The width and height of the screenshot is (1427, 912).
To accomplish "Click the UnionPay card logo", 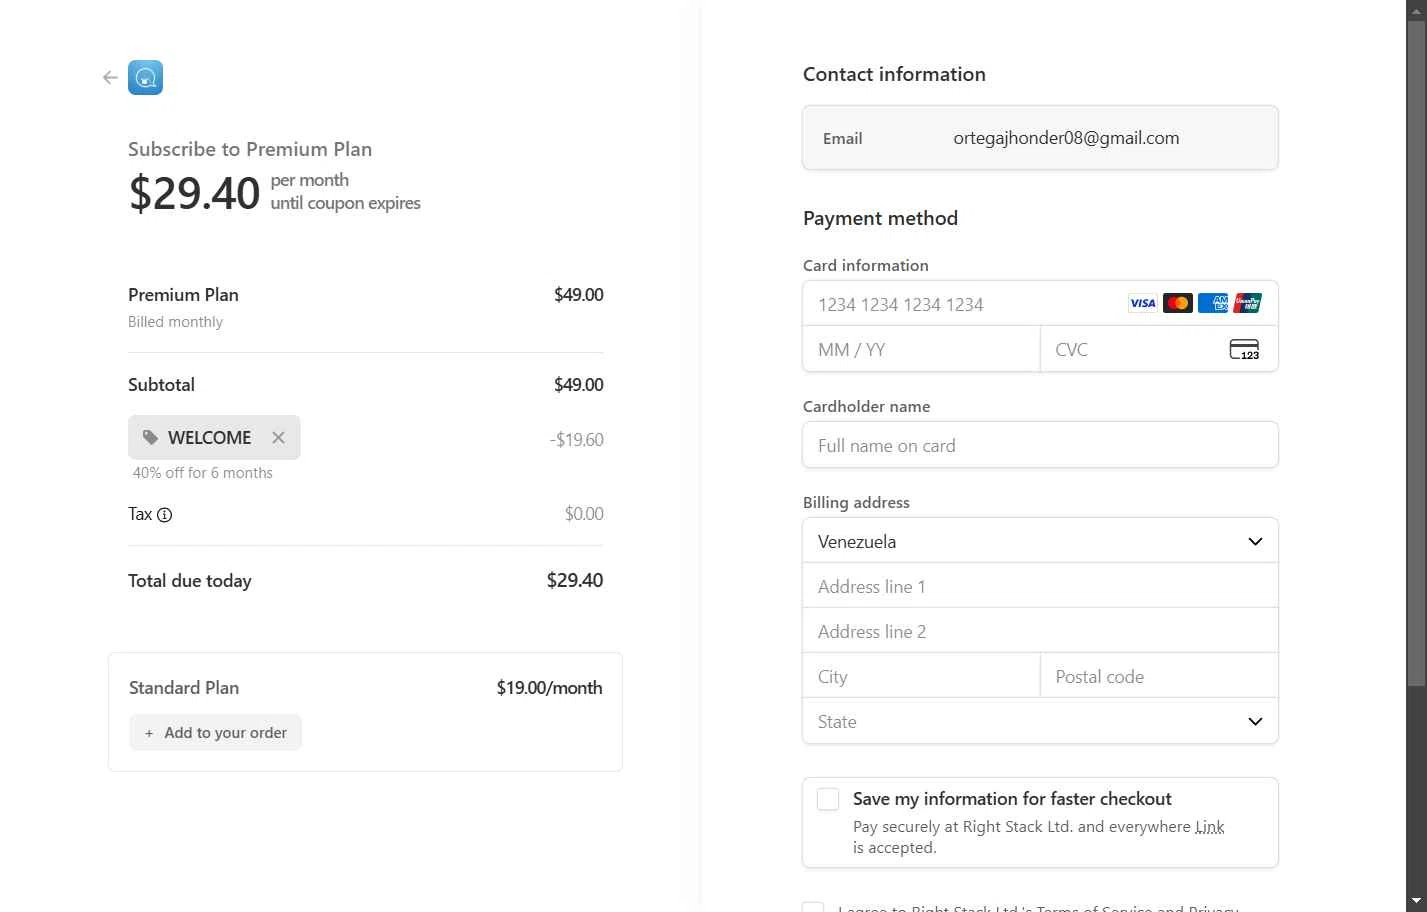I will tap(1247, 303).
